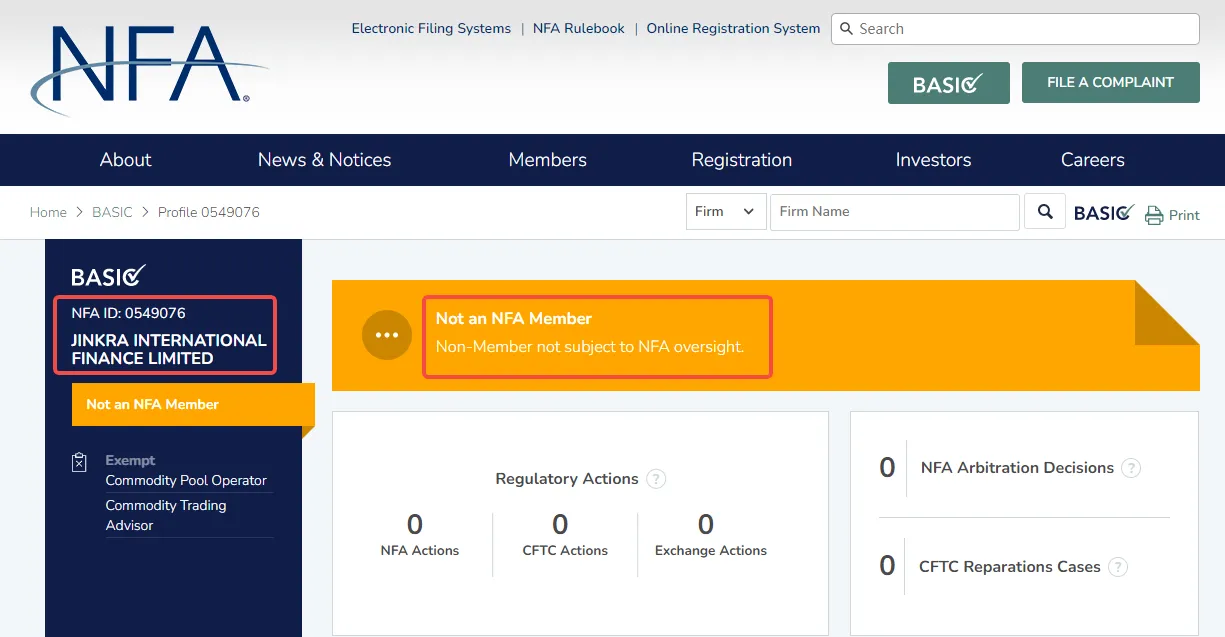Click the NFA Arbitration Decisions label
Screen dimensions: 1225x637
tap(1017, 468)
